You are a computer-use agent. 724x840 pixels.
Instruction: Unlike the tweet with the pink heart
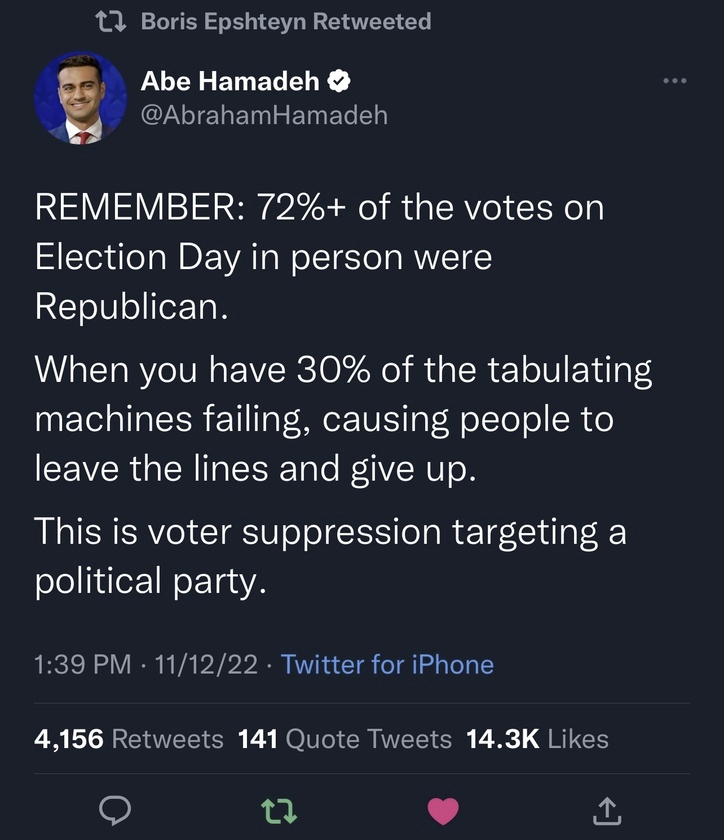443,811
